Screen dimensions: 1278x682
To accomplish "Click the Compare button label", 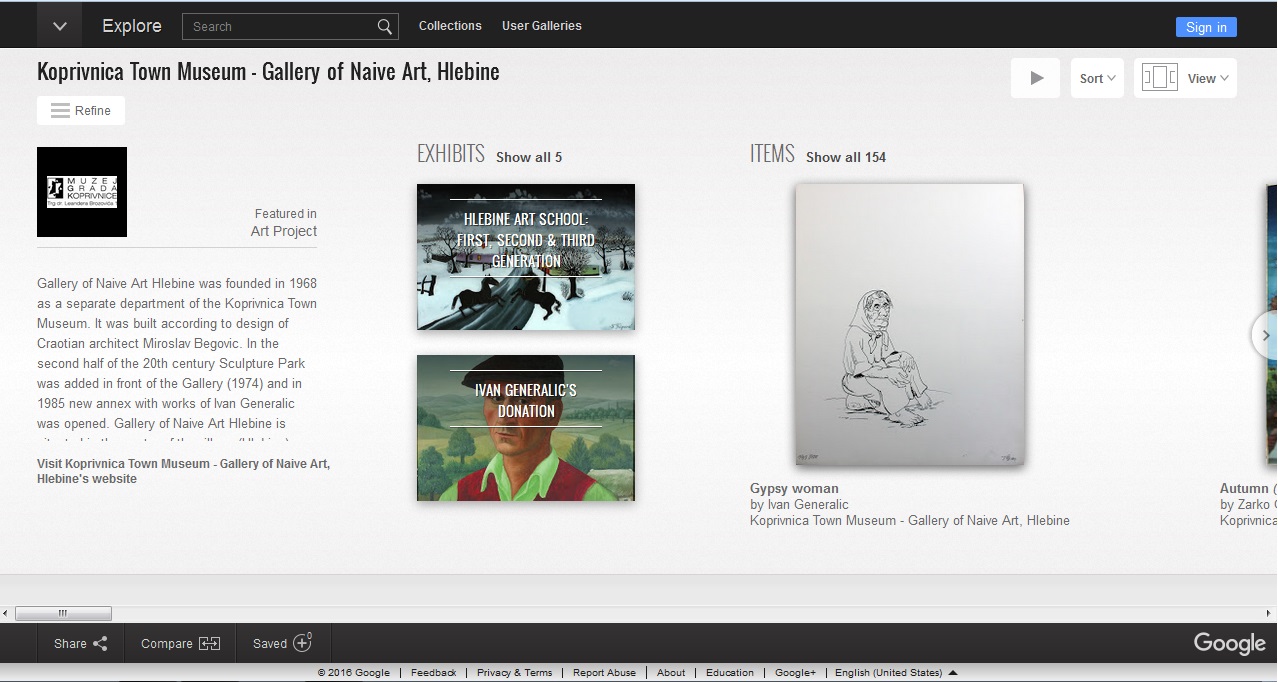I will [167, 644].
